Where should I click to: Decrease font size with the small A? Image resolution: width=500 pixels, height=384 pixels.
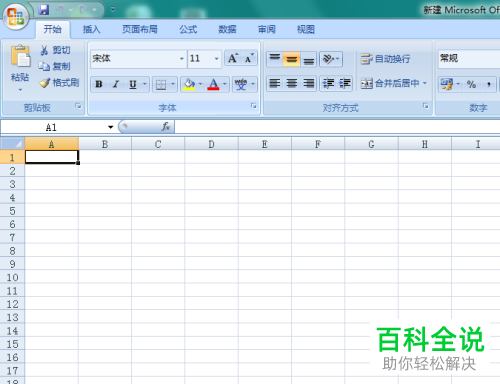[249, 58]
